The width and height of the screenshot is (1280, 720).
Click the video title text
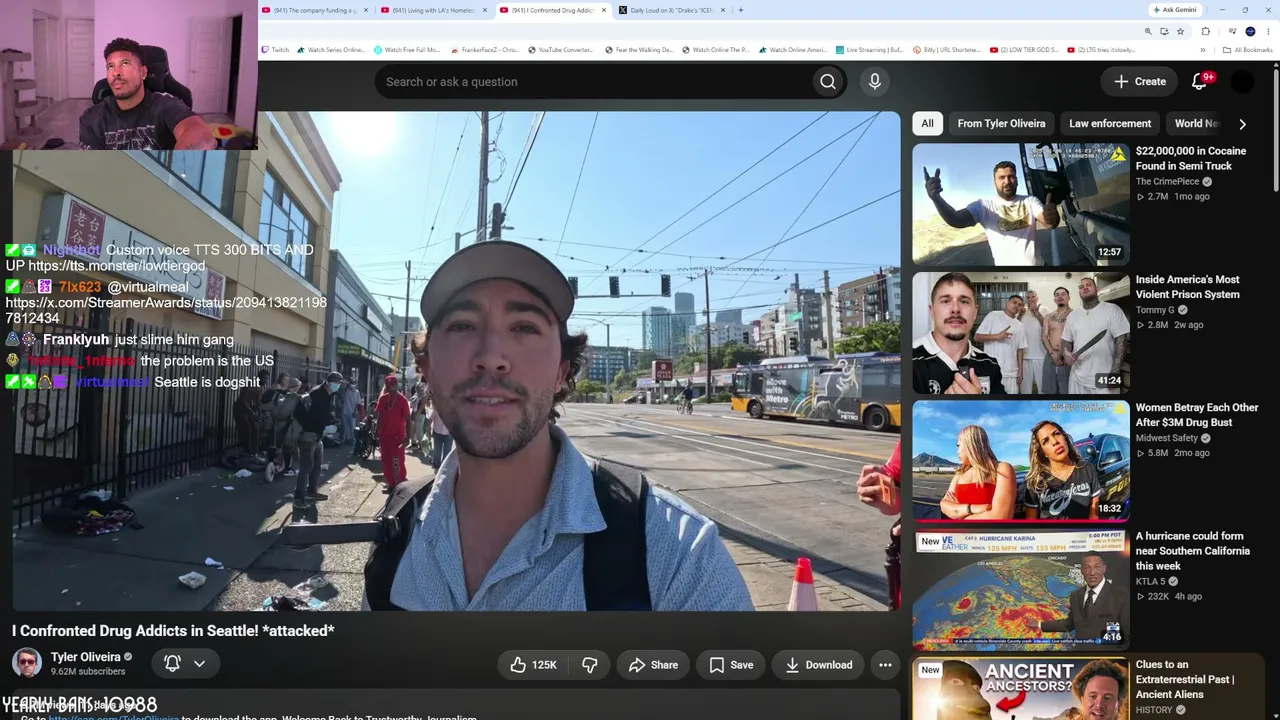(173, 631)
